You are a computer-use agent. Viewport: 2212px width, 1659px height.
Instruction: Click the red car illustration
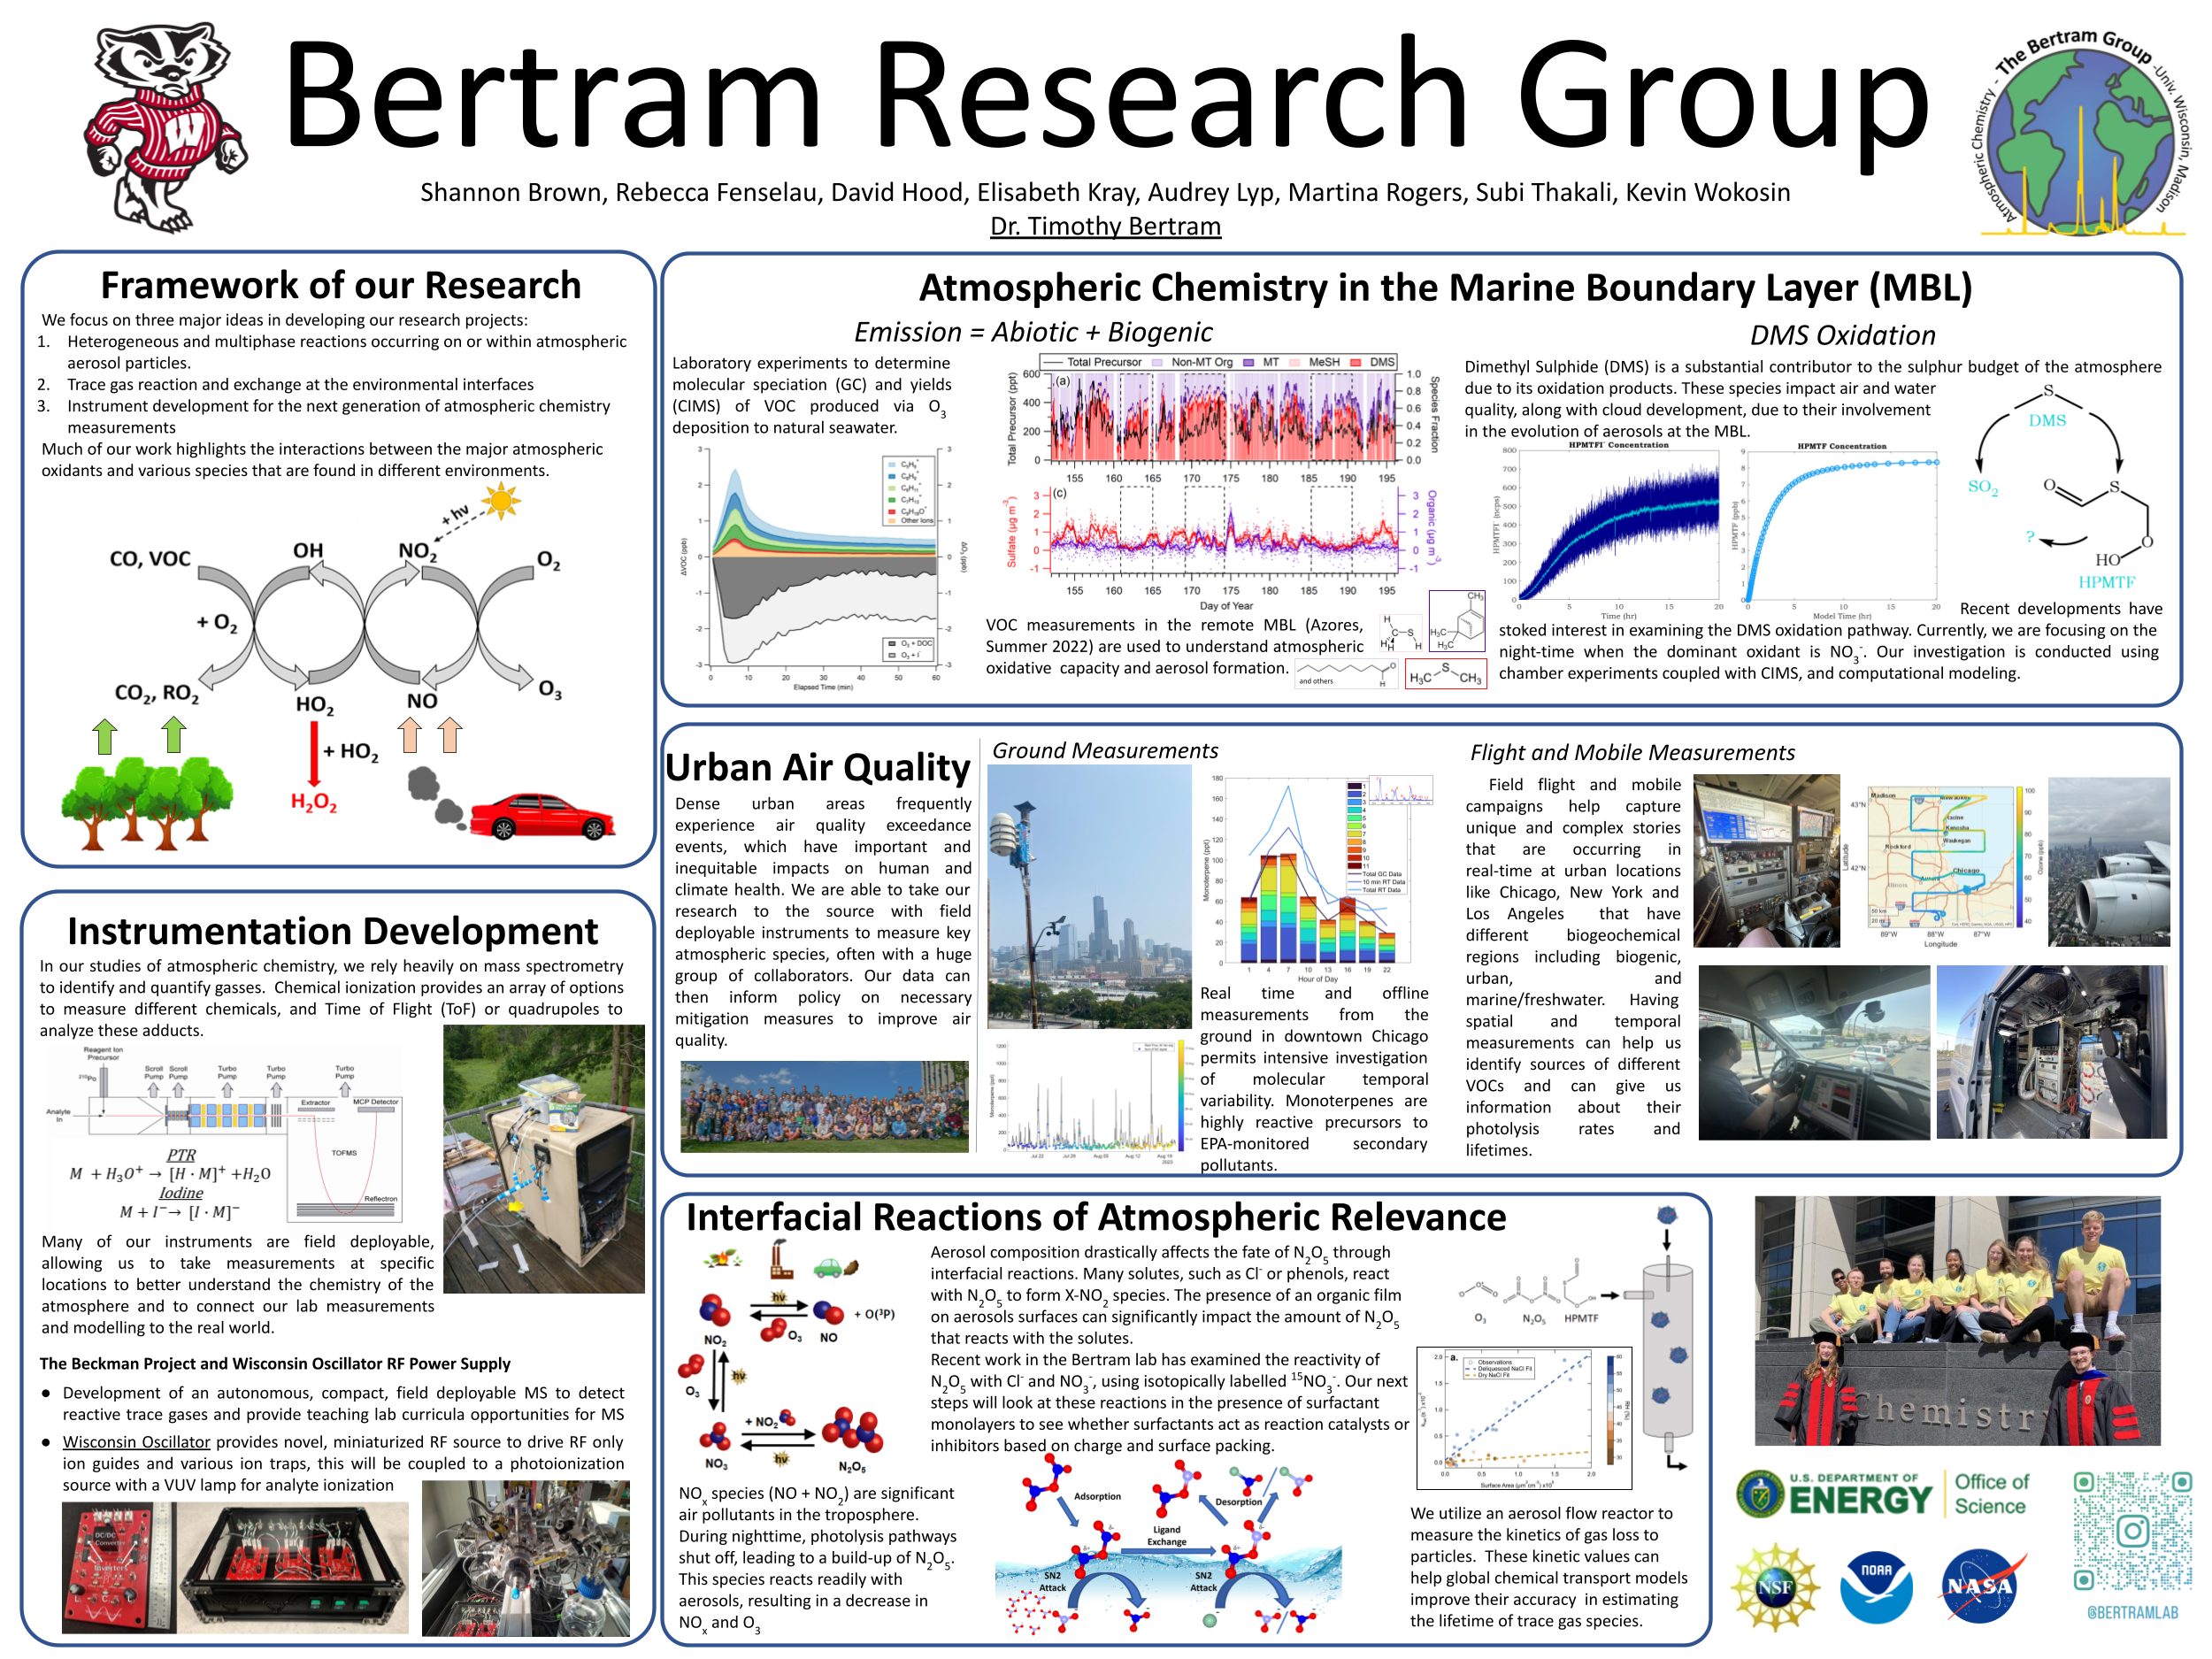(x=543, y=816)
